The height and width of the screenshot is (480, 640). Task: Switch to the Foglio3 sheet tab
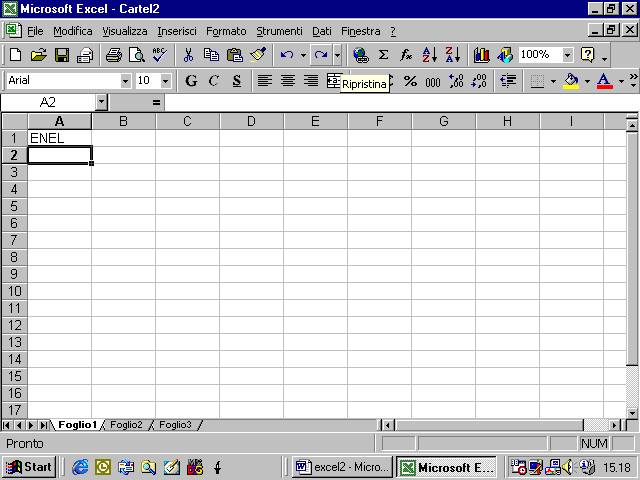[x=175, y=425]
